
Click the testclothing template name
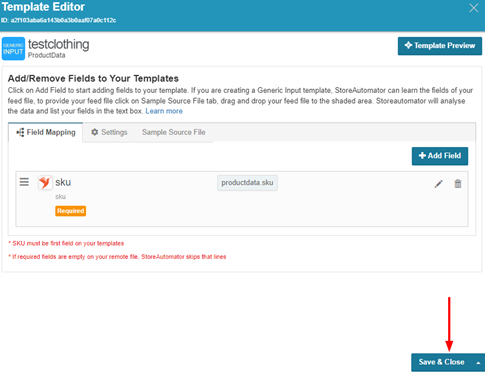pos(59,45)
